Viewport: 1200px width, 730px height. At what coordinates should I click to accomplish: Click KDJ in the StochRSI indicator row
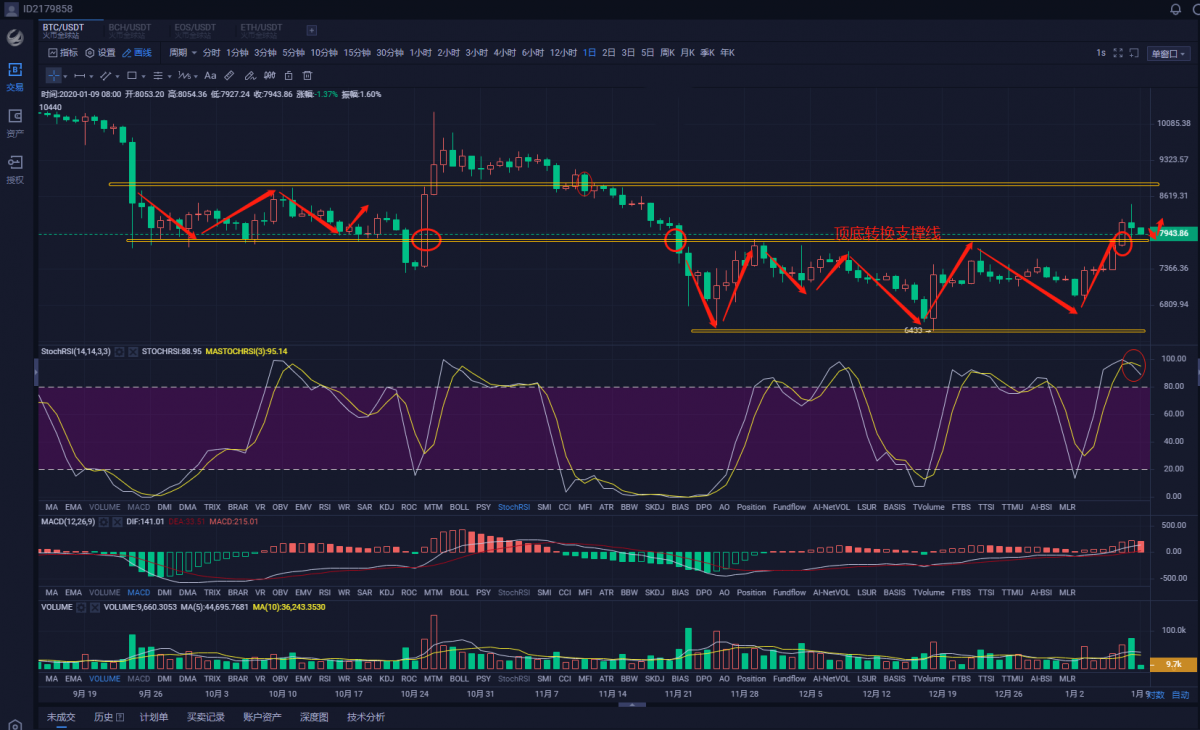tap(386, 507)
